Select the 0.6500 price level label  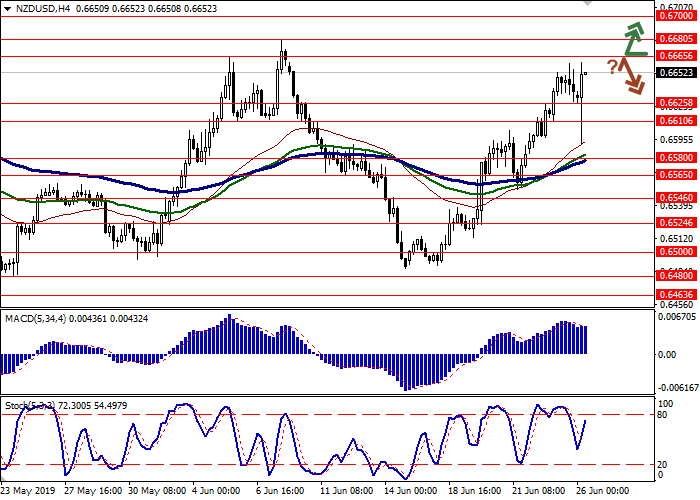click(677, 254)
